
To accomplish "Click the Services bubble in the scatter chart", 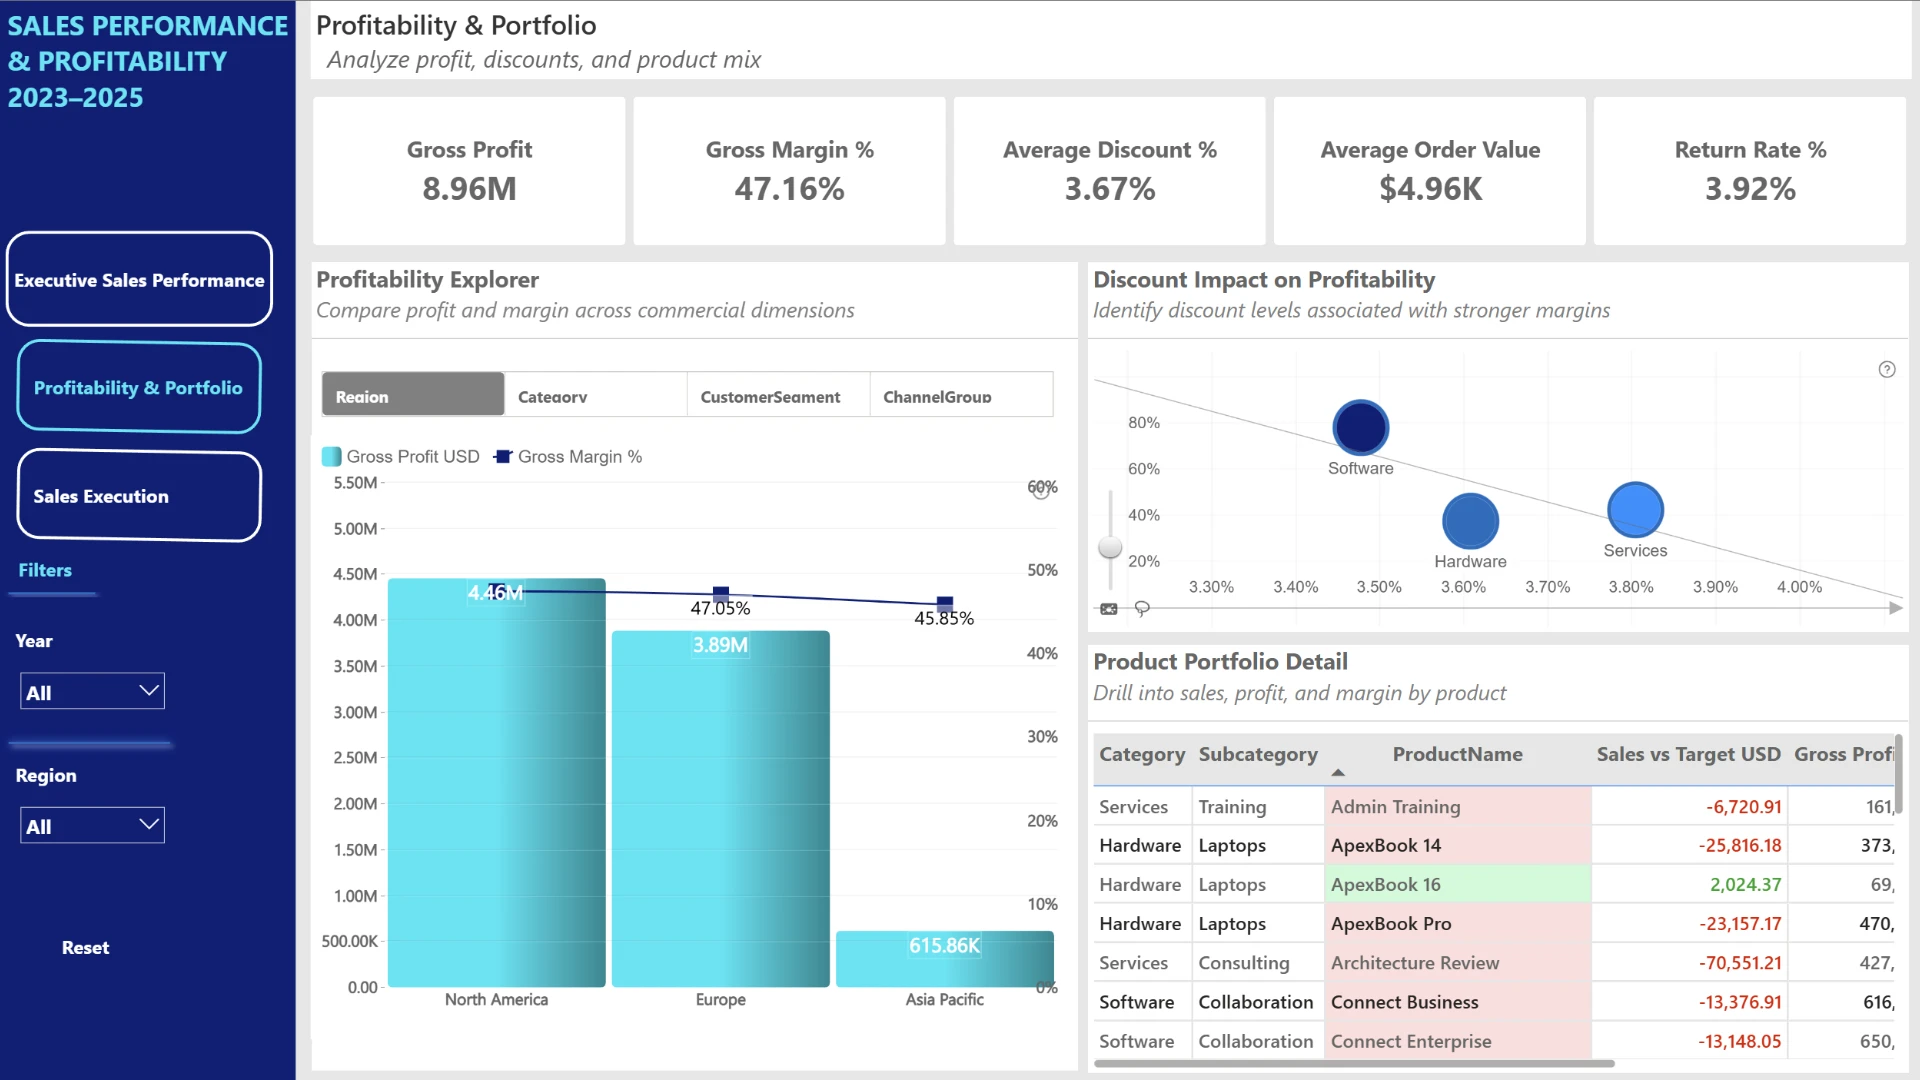I will coord(1635,510).
